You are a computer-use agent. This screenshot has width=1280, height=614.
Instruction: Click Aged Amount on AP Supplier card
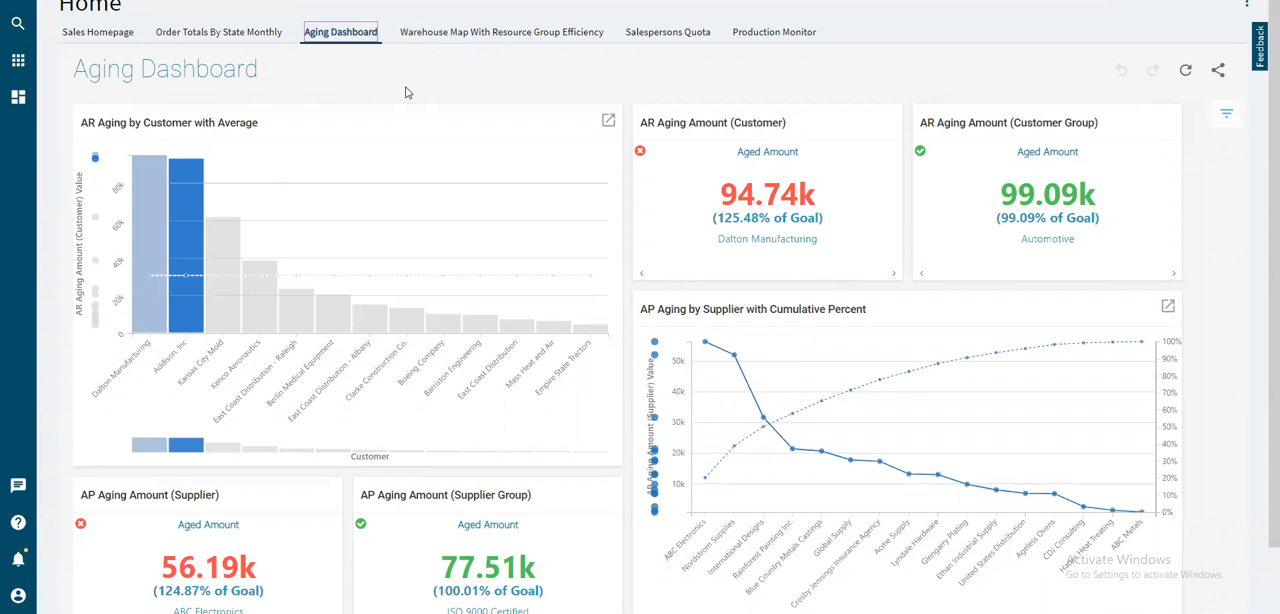click(x=208, y=525)
